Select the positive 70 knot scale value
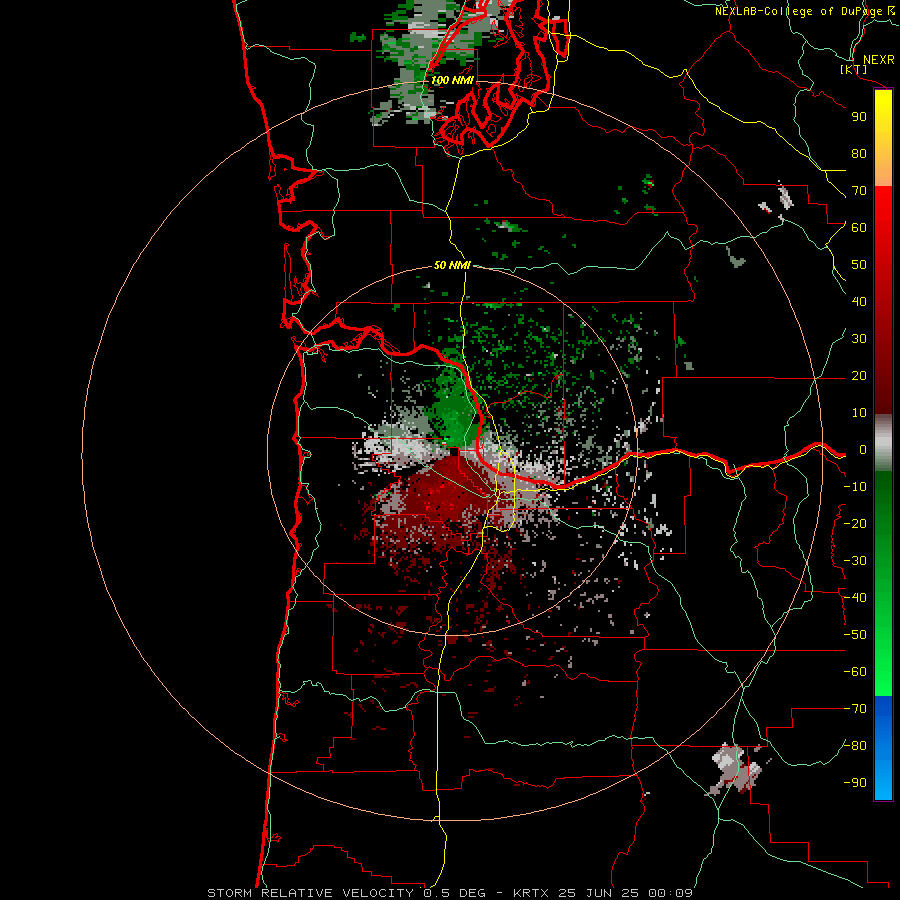The height and width of the screenshot is (900, 900). point(859,191)
